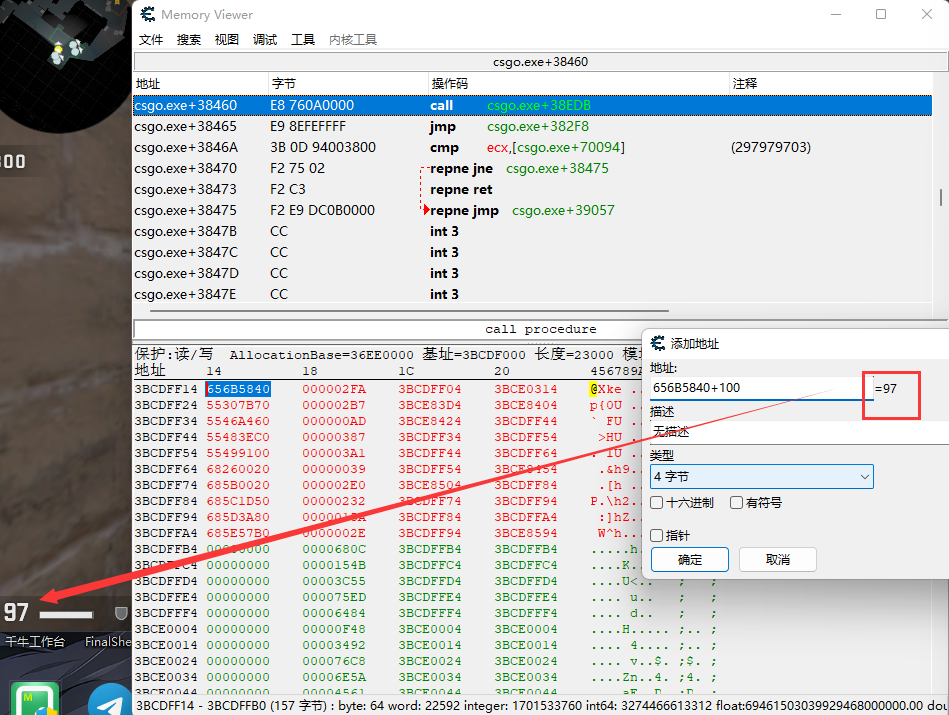
Task: Select the csgo.exe+3846A cmp row
Action: 533,147
